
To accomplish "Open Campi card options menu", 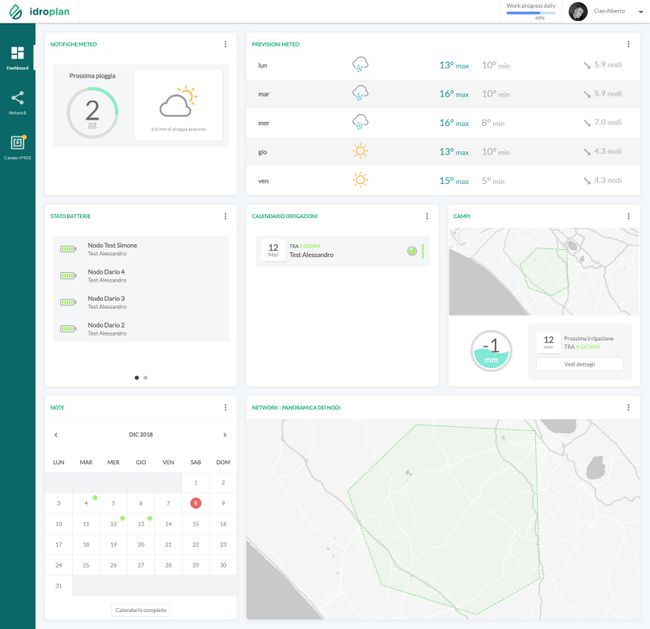I will pos(628,216).
